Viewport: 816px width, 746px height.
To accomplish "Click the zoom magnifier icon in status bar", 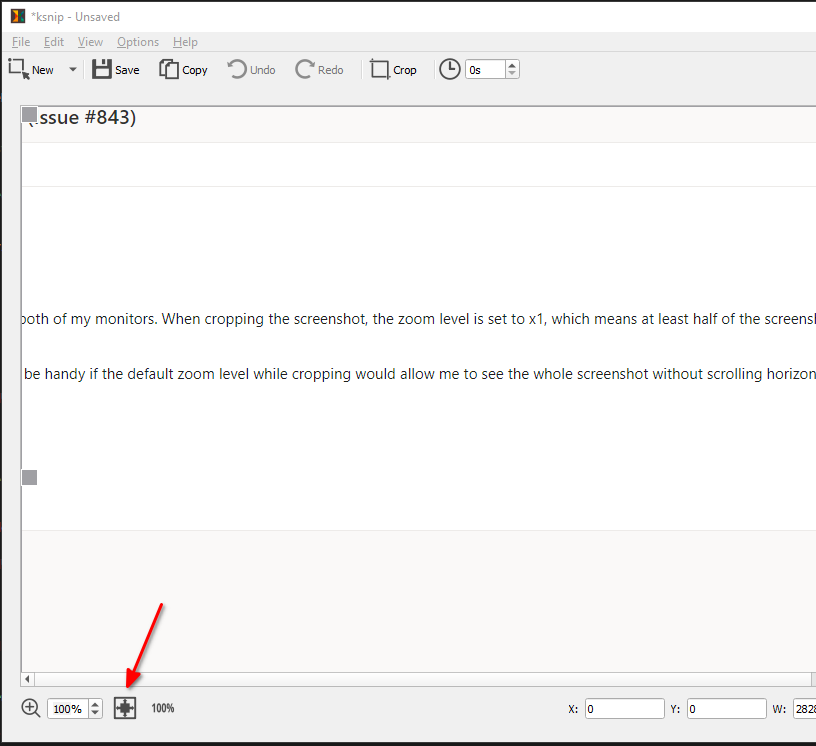I will click(x=30, y=708).
